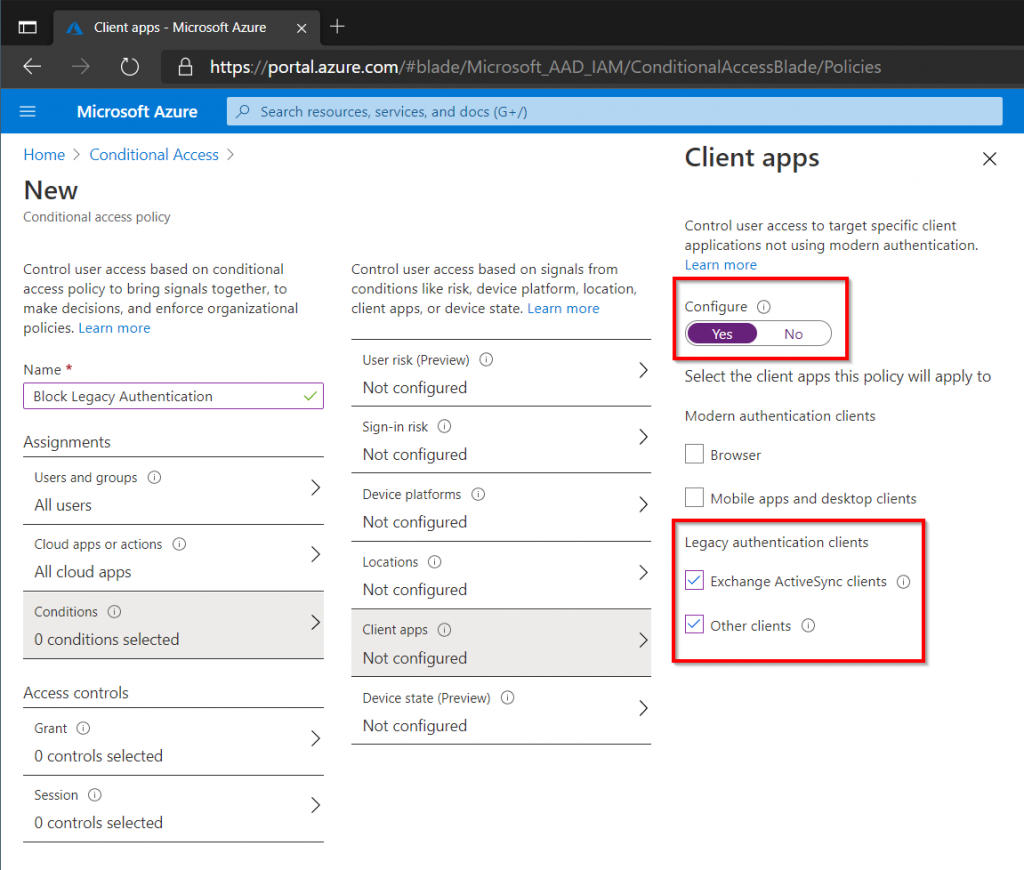
Task: Click the tab actions icon at the window's top-left
Action: pos(27,27)
